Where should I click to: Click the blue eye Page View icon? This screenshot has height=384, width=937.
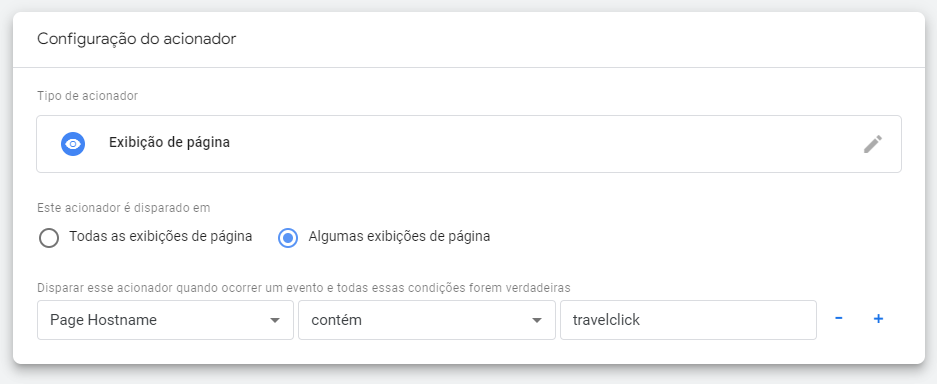73,144
